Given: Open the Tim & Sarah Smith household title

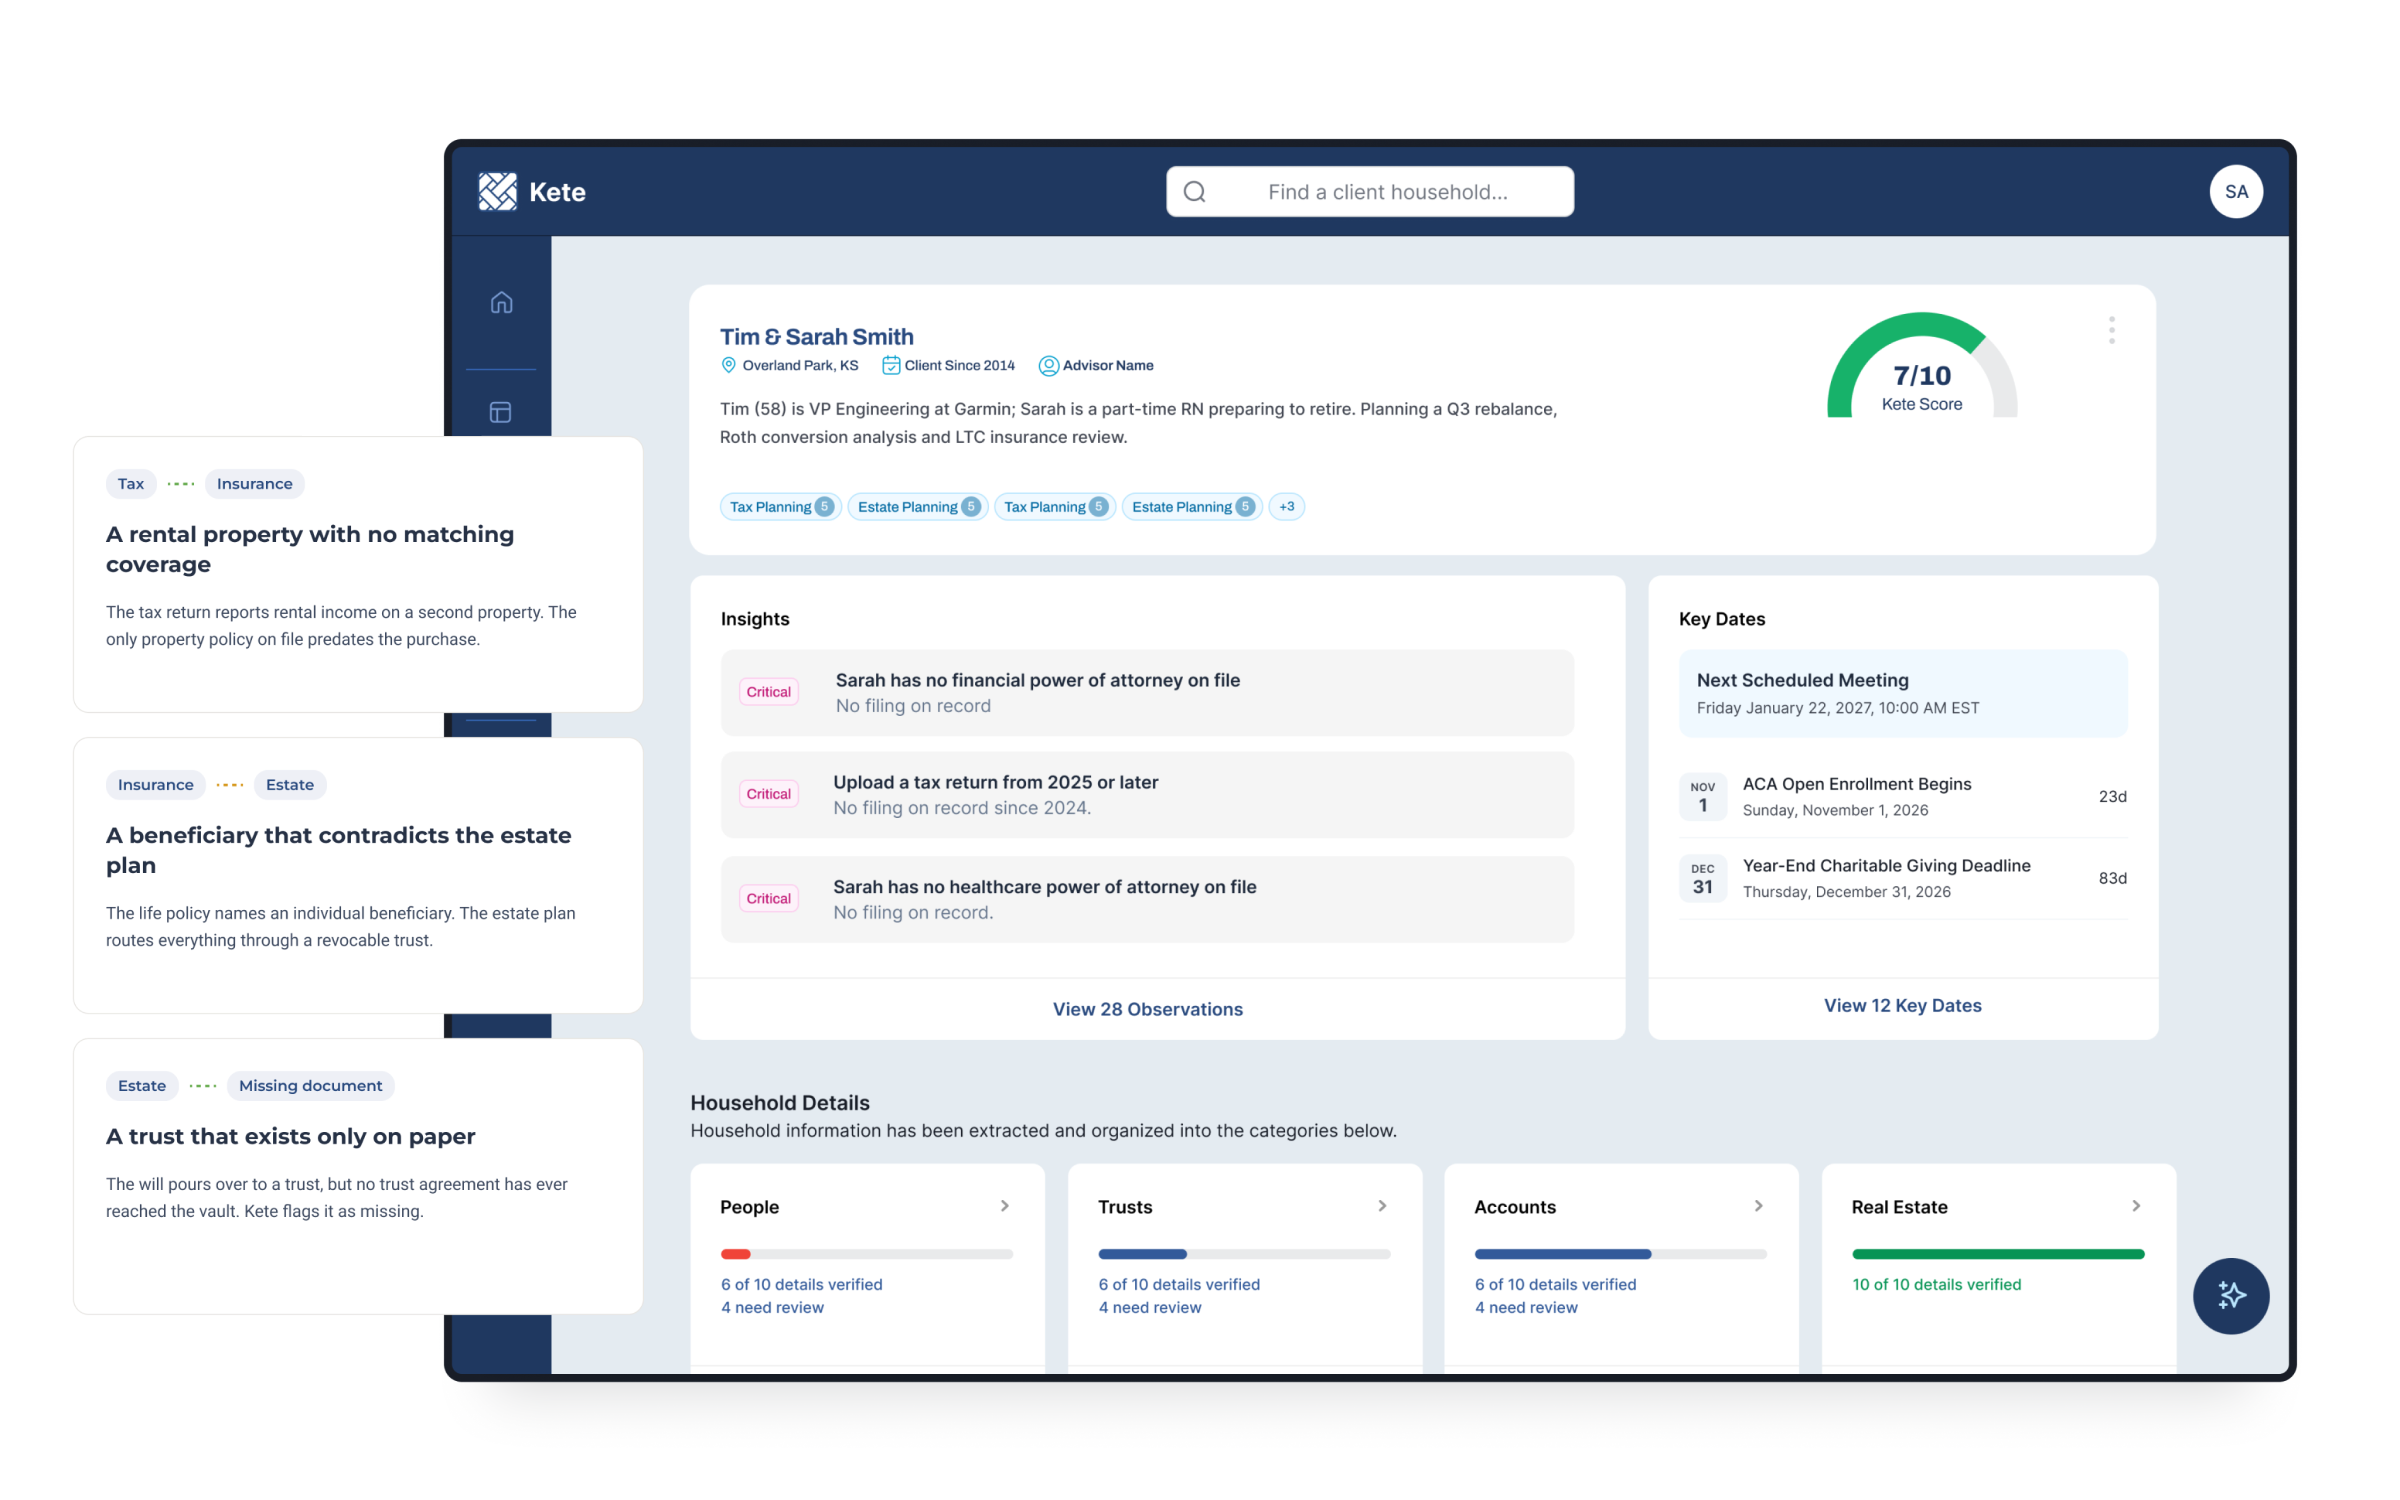Looking at the screenshot, I should pyautogui.click(x=816, y=336).
